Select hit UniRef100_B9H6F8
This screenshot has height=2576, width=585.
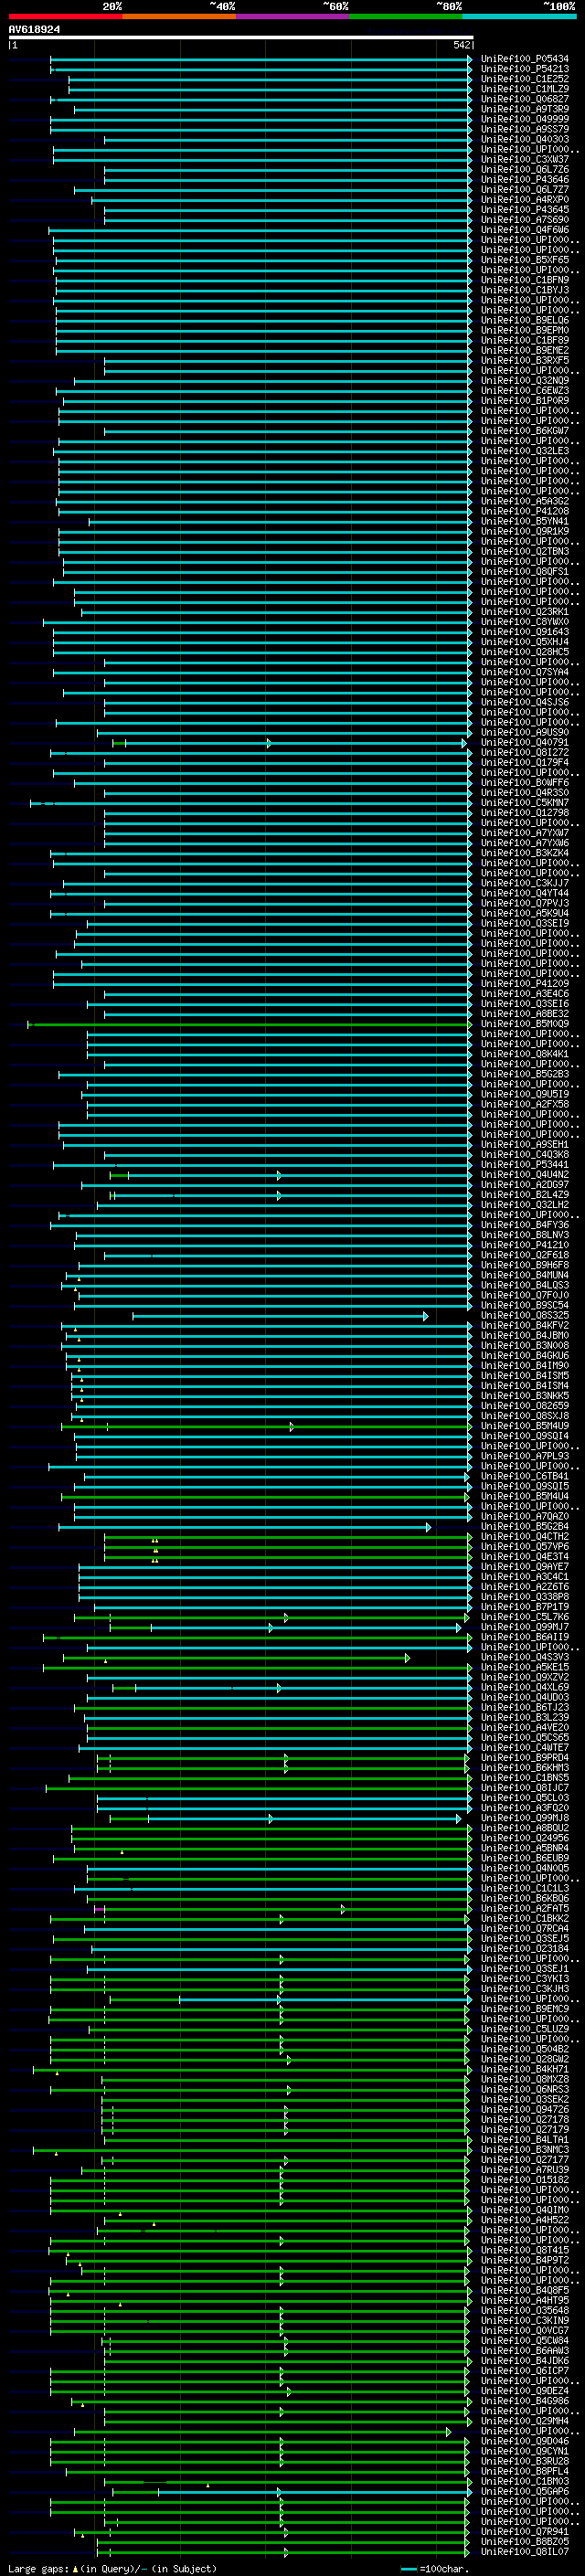click(525, 1265)
